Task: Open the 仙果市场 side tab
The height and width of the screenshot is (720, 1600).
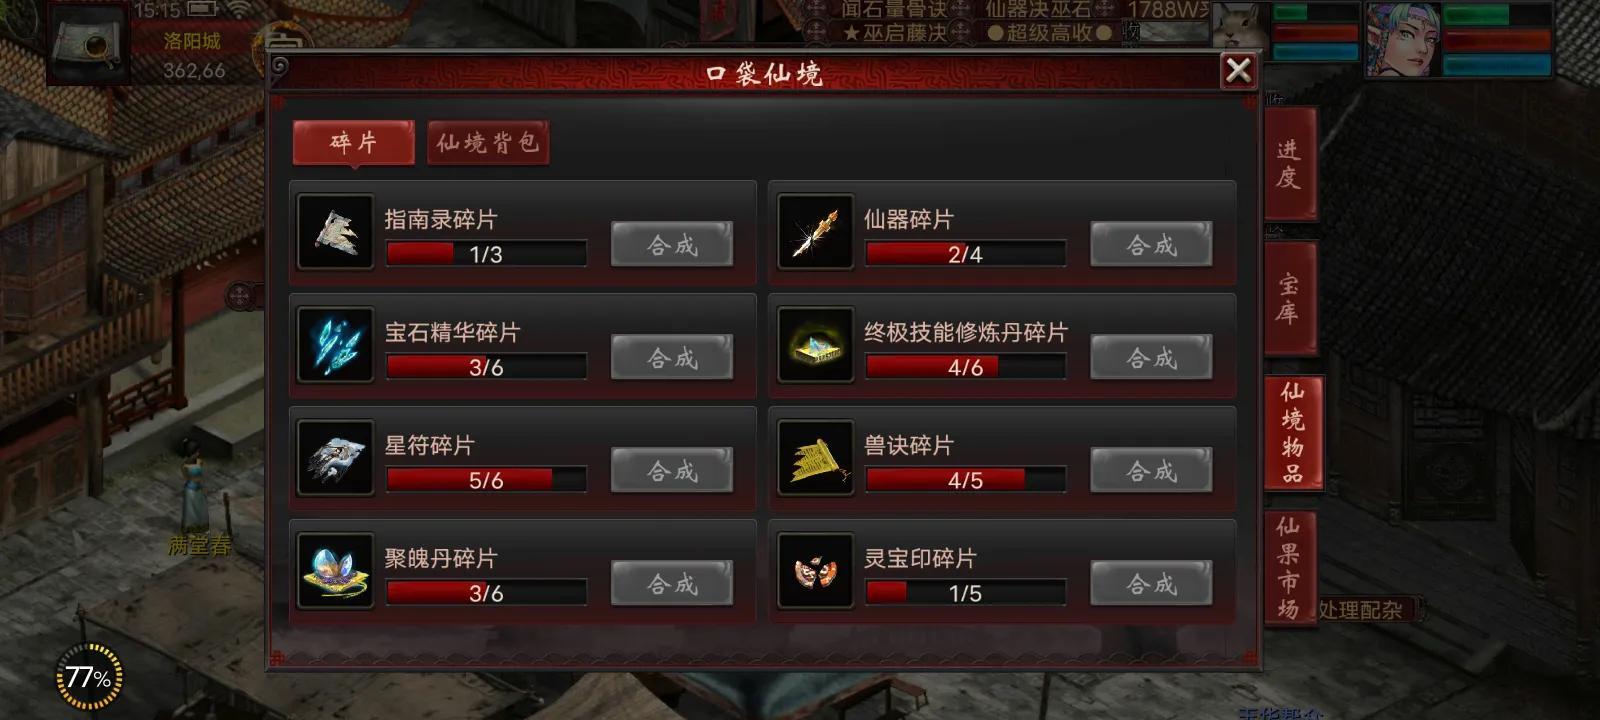Action: [1290, 567]
